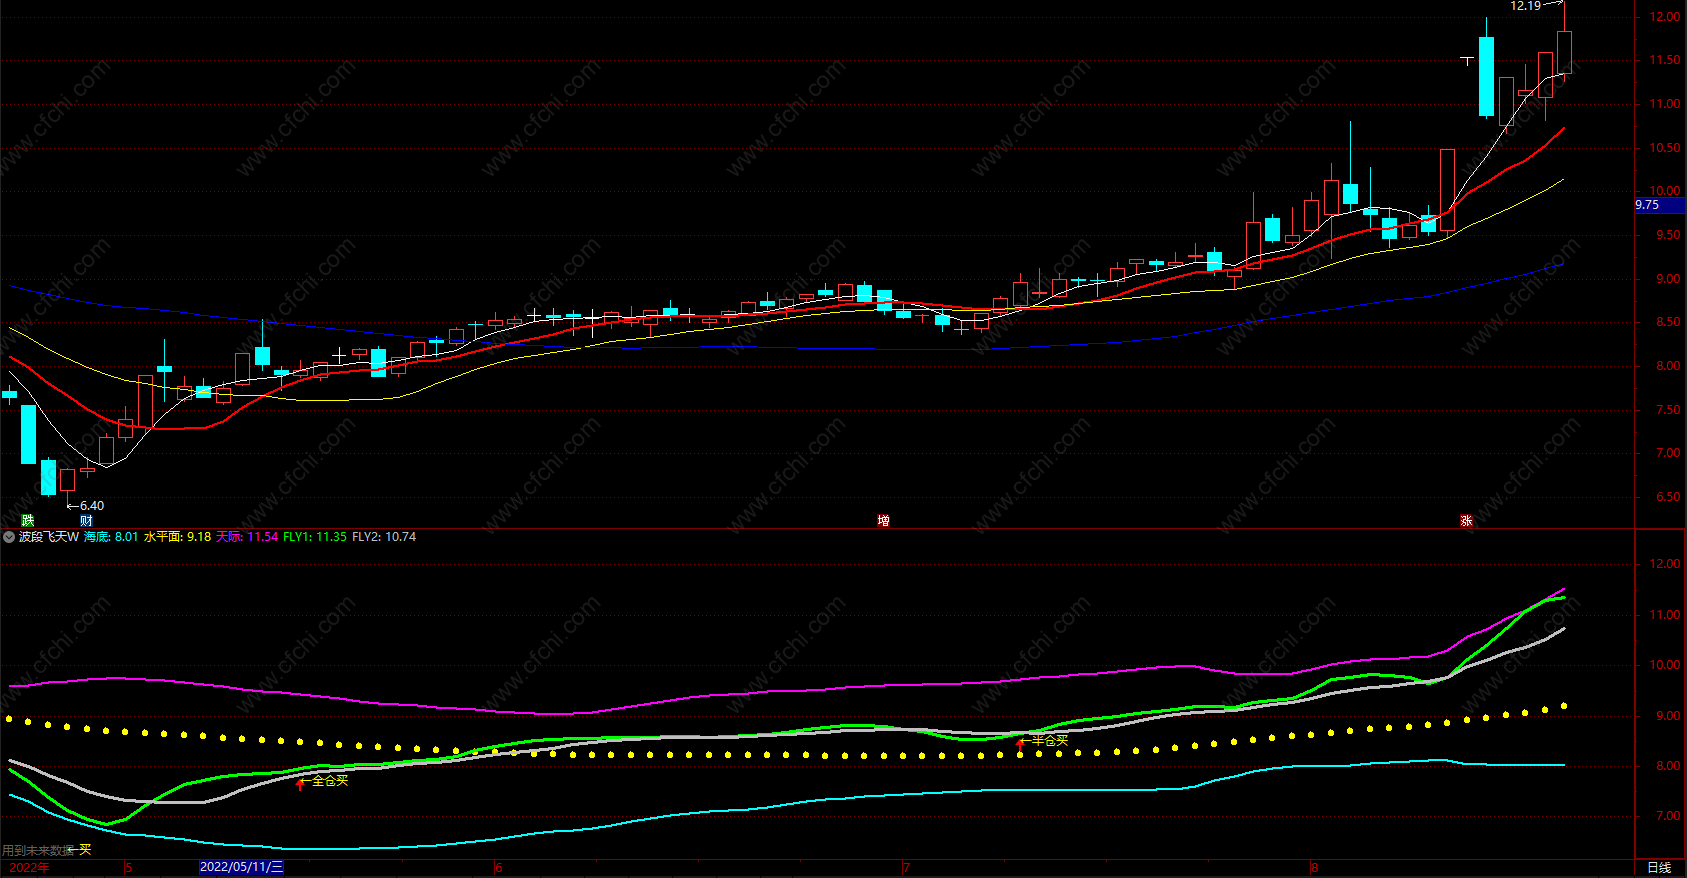This screenshot has height=878, width=1687.
Task: Click the FLY1: 11.35 value
Action: [315, 537]
